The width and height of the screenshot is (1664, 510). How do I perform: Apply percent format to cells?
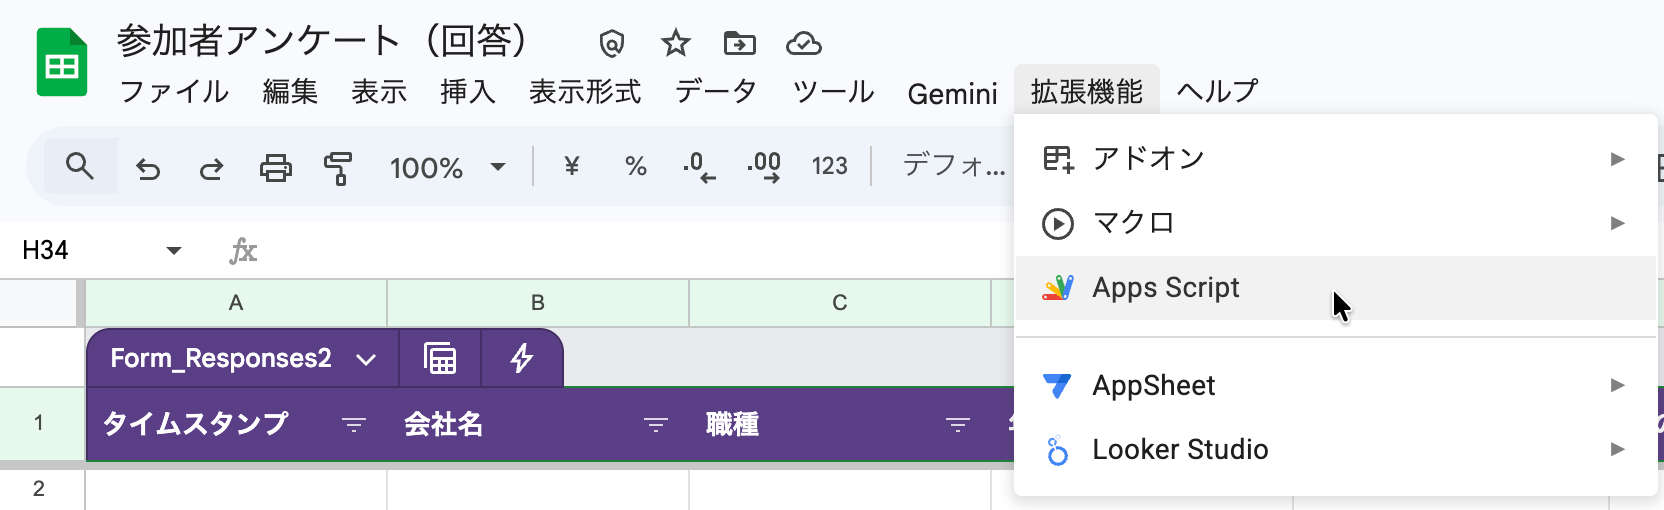click(635, 166)
